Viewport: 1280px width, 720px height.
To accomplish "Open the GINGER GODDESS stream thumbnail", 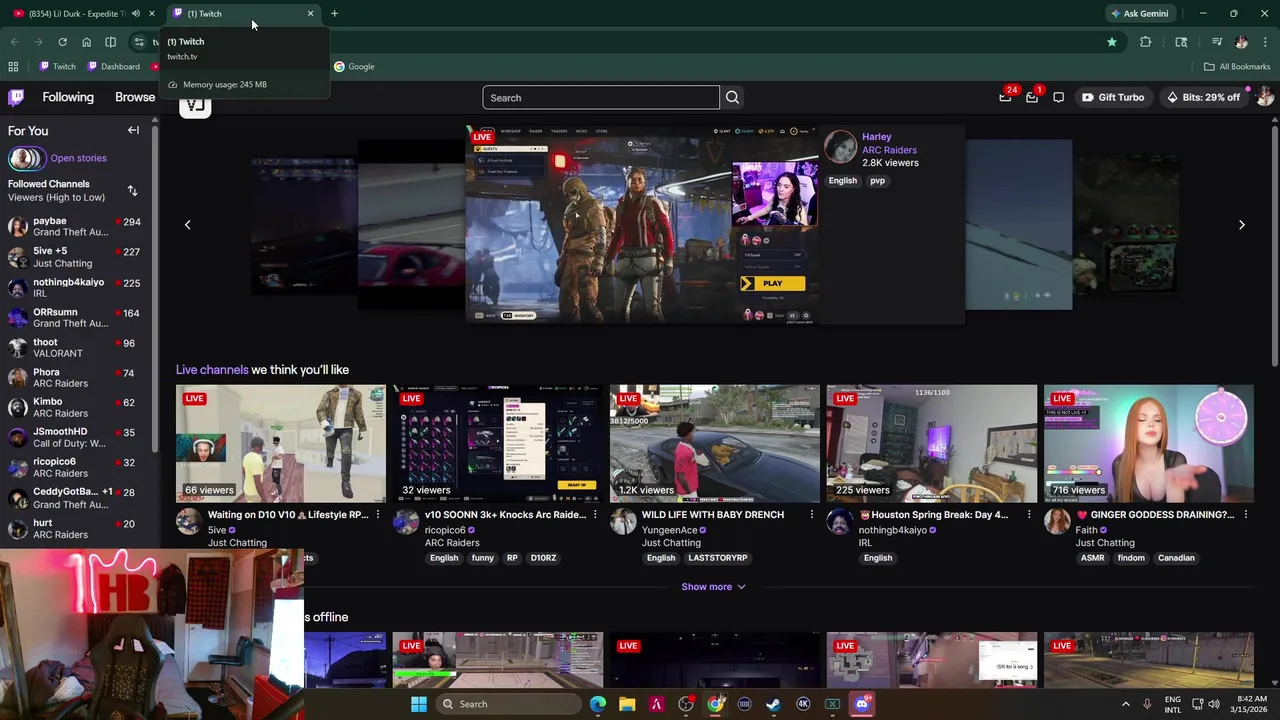I will pos(1148,443).
